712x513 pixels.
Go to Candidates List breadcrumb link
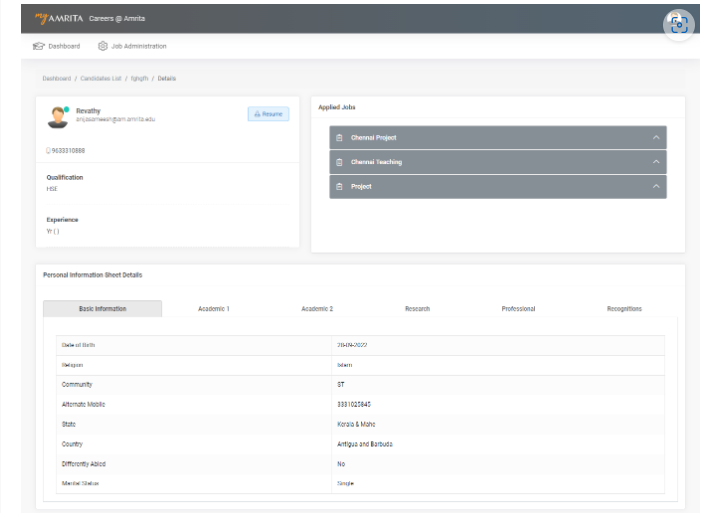click(x=101, y=79)
